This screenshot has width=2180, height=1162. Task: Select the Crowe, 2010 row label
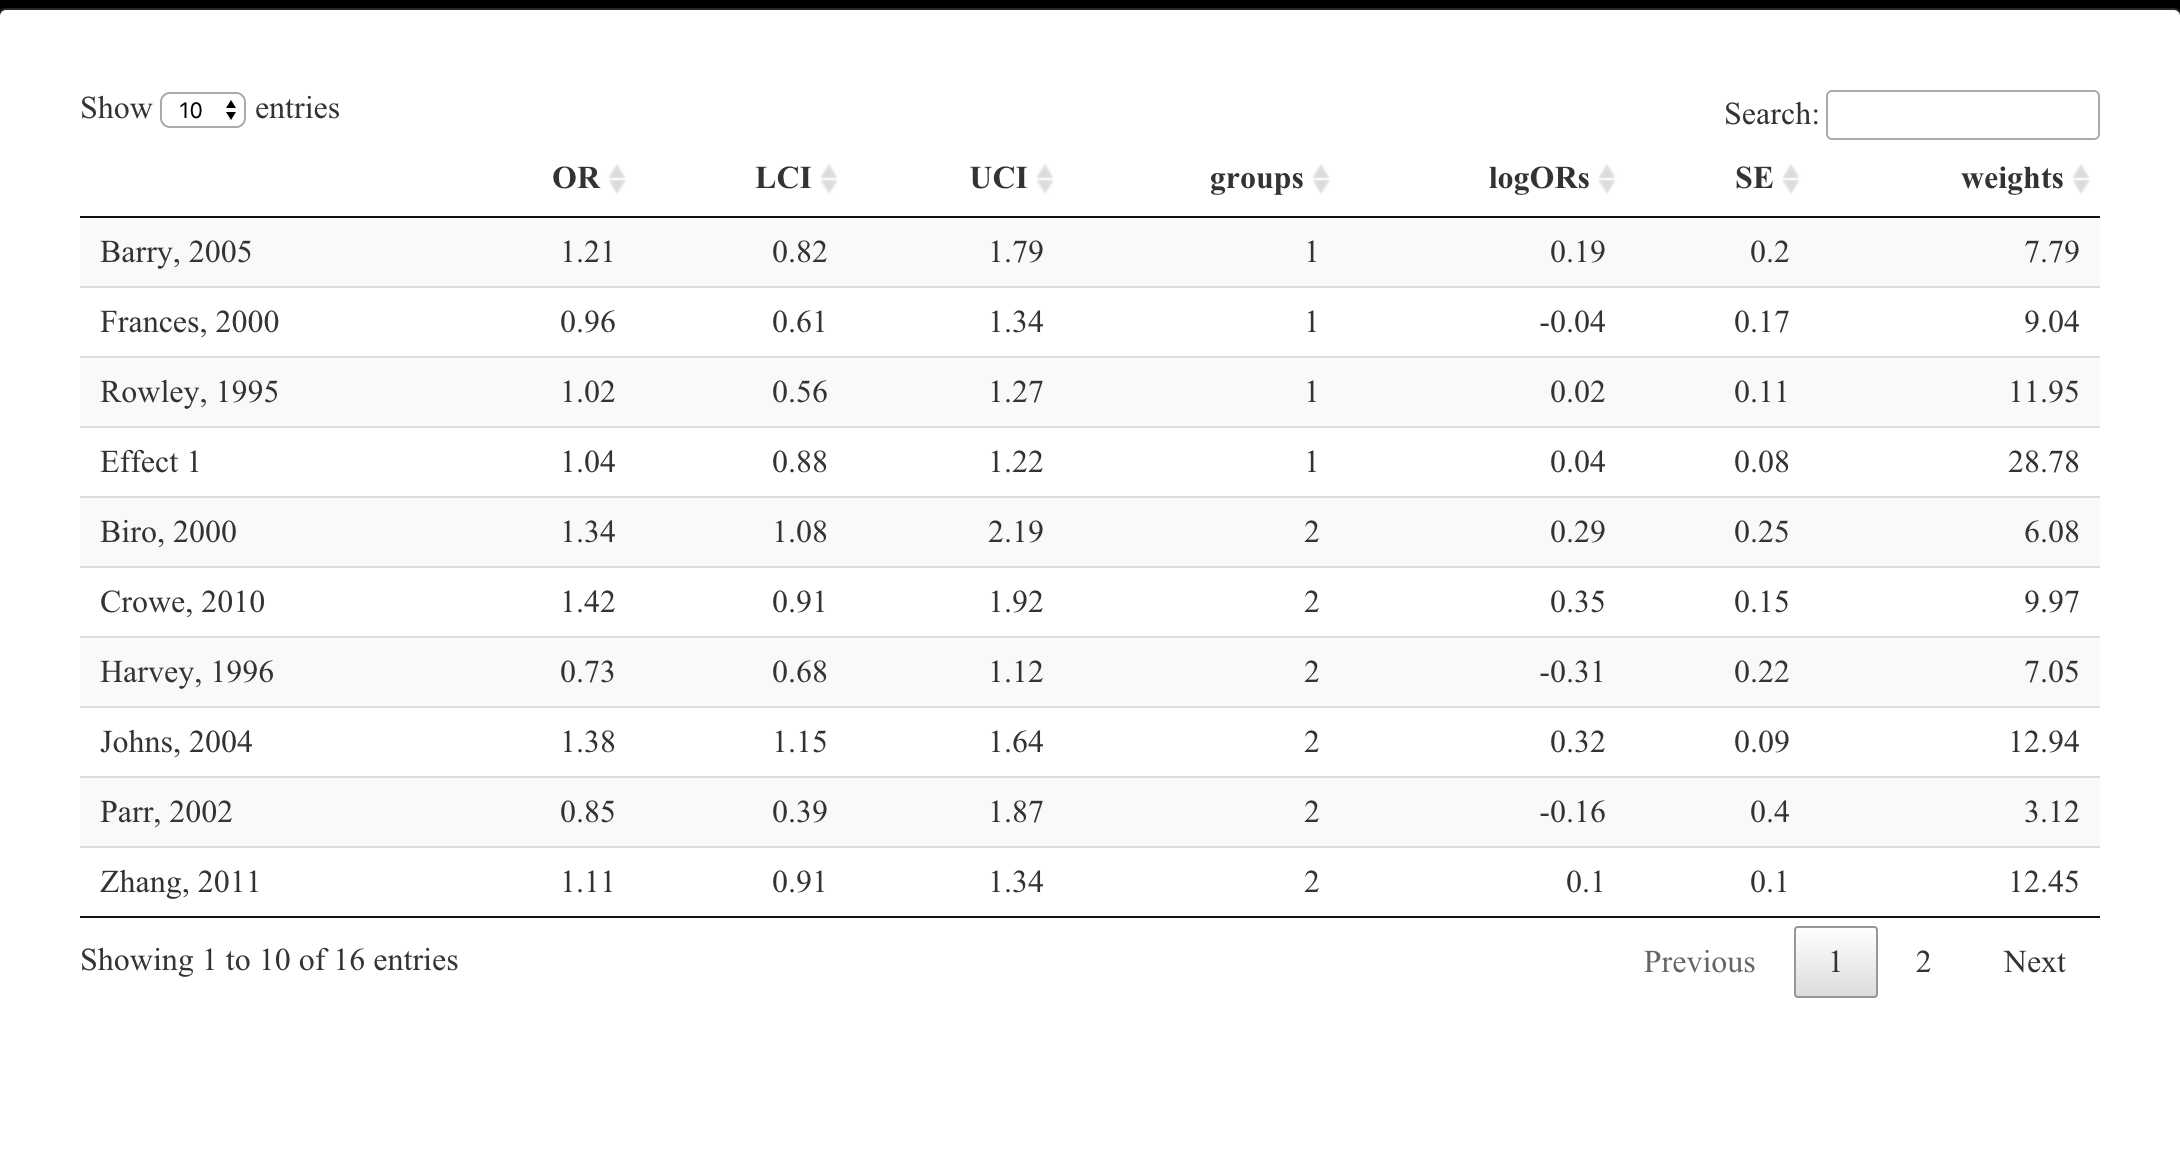[x=182, y=602]
